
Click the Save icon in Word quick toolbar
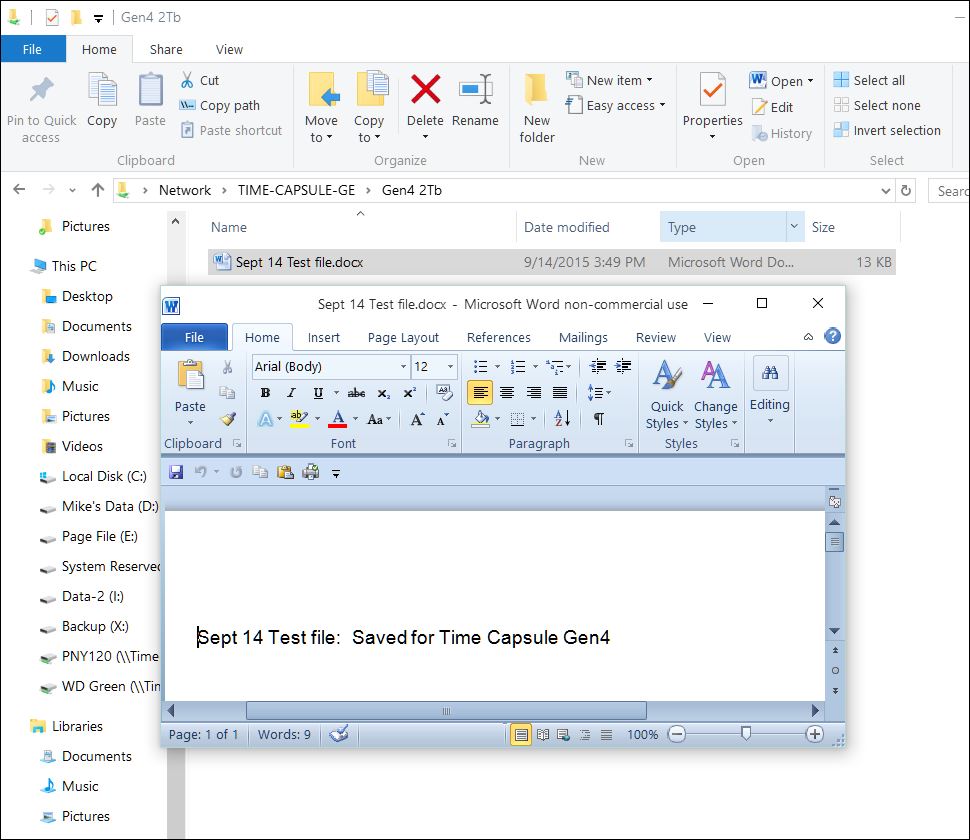(176, 473)
